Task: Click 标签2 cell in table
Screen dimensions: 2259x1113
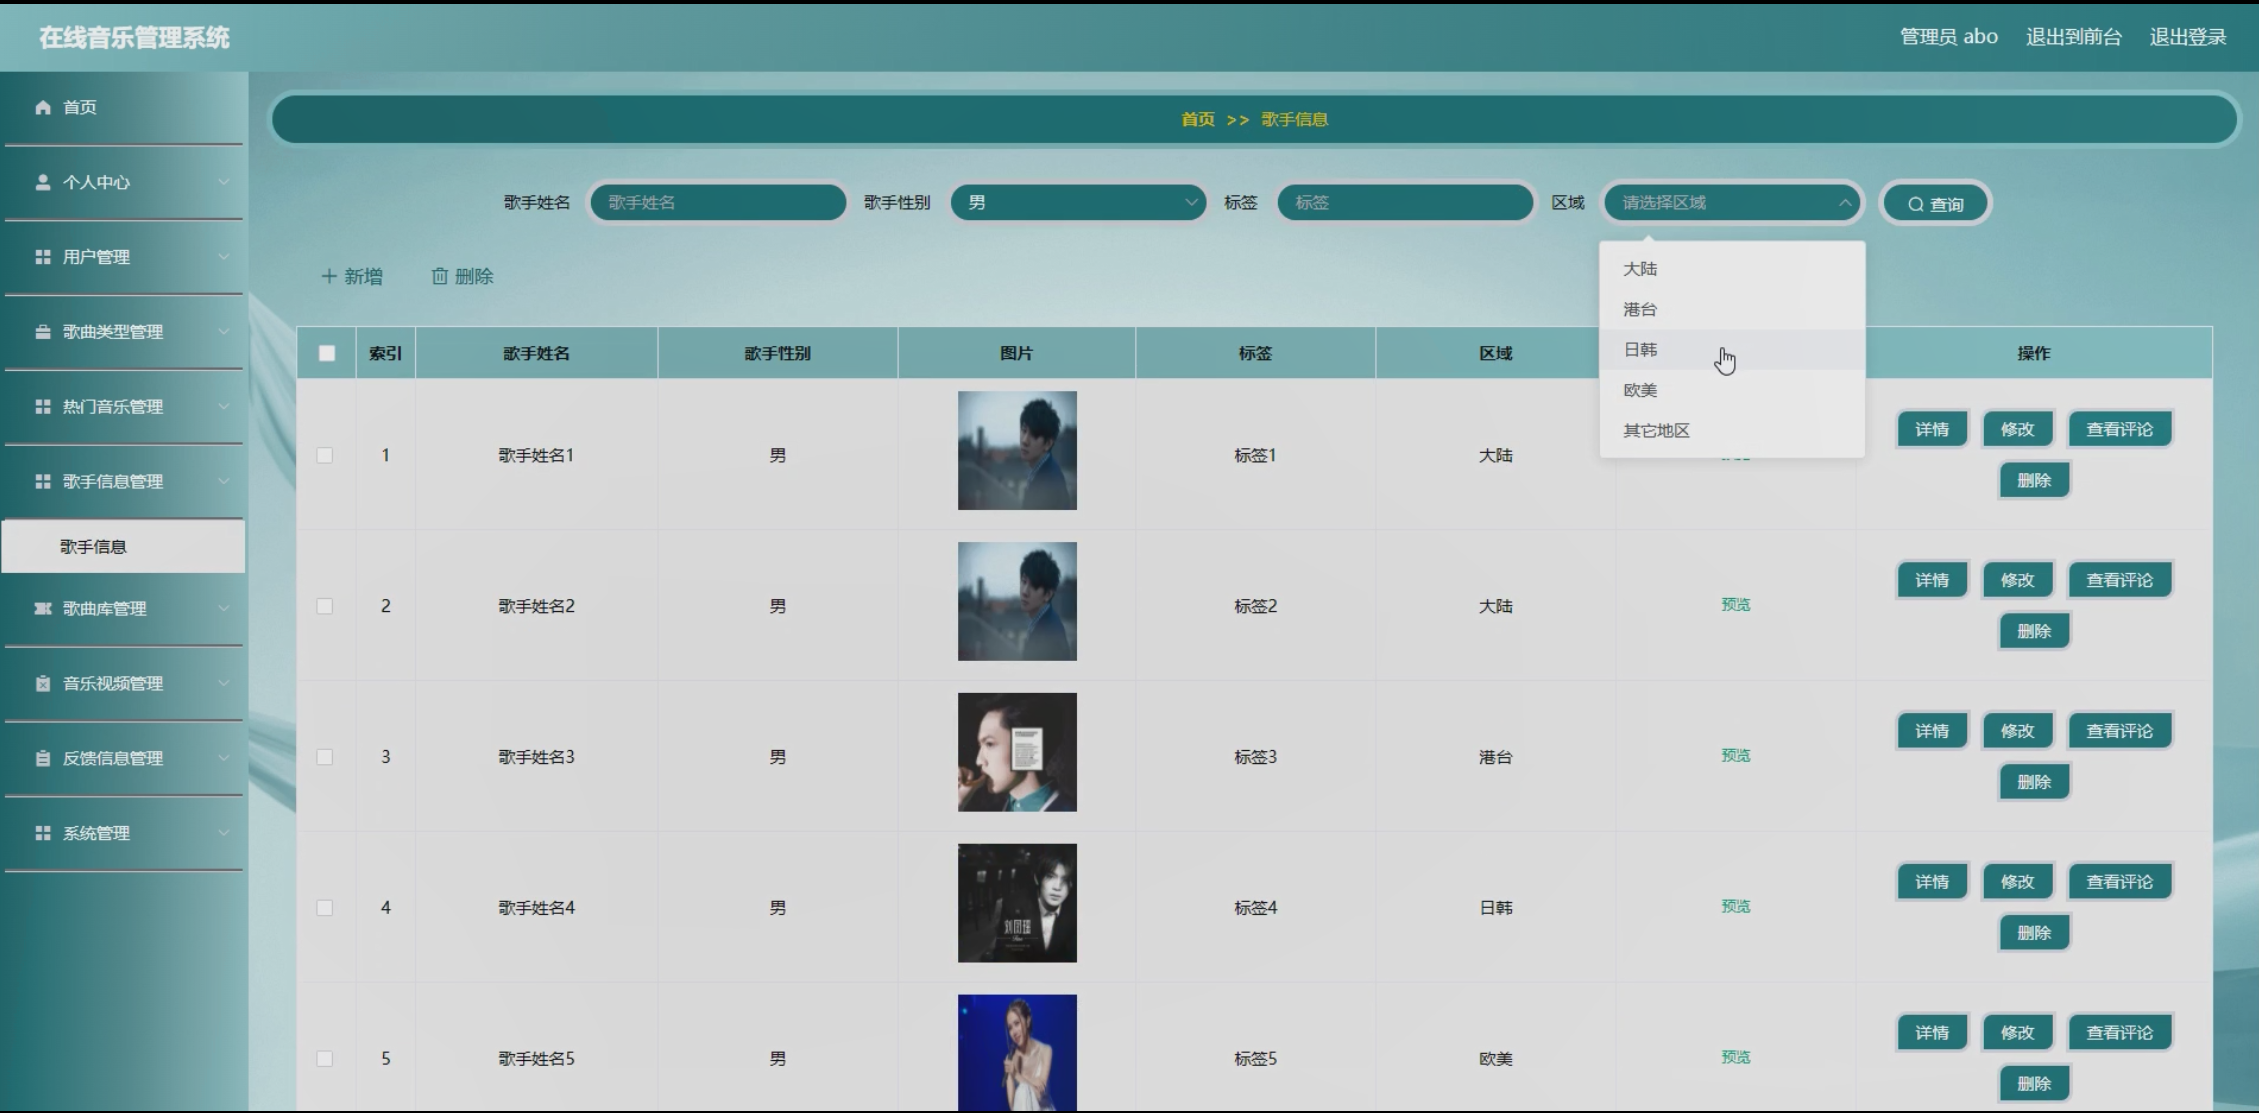Action: (x=1255, y=606)
